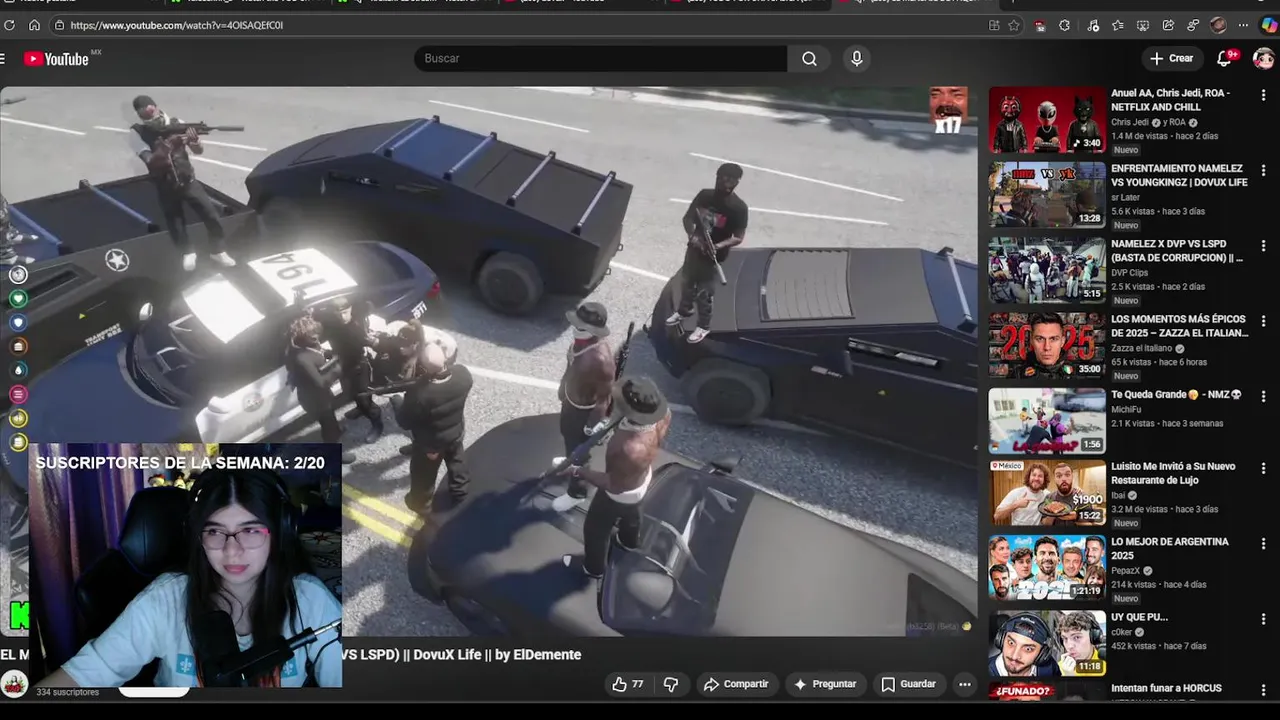Open the browser profile picture
The width and height of the screenshot is (1280, 720).
tap(1218, 25)
